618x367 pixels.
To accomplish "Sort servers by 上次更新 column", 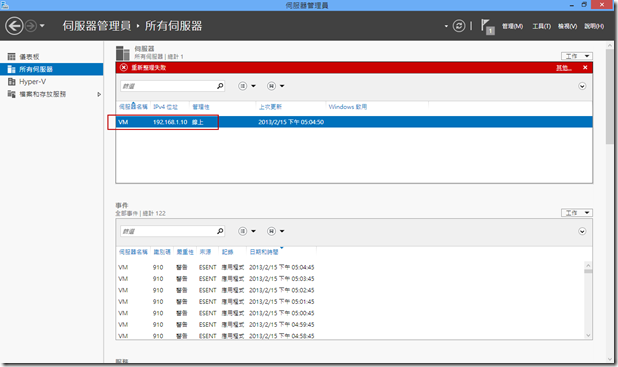I will point(270,107).
